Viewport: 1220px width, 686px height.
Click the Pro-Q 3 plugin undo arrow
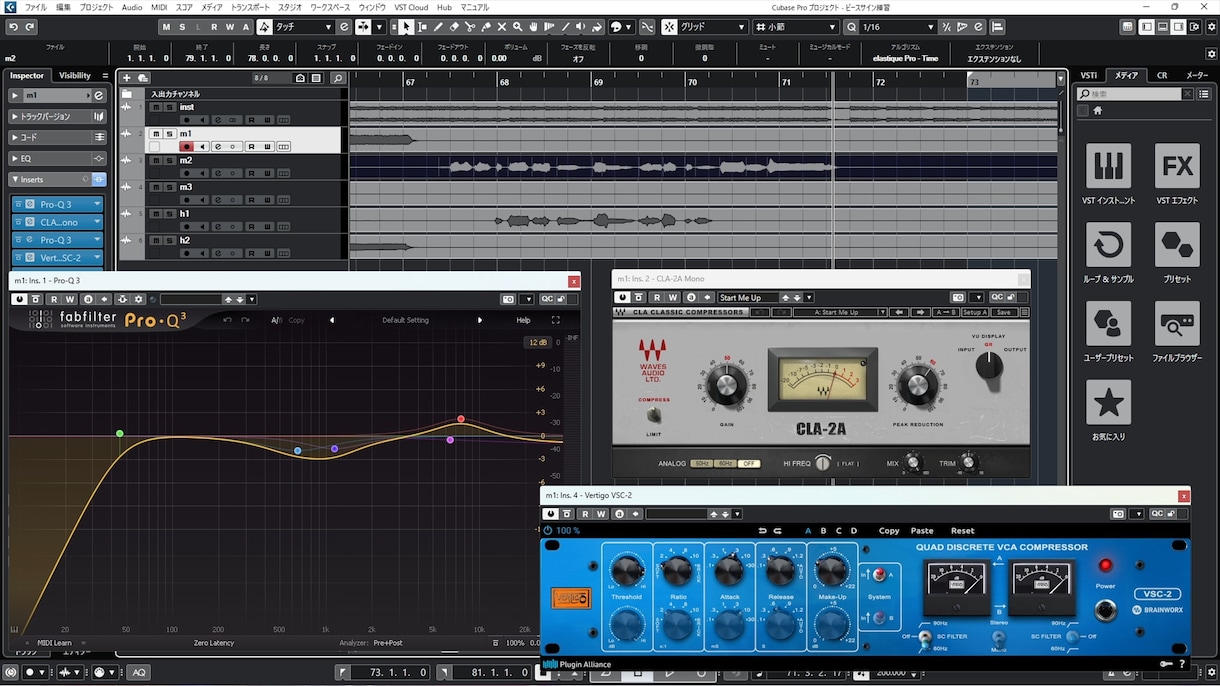point(227,320)
